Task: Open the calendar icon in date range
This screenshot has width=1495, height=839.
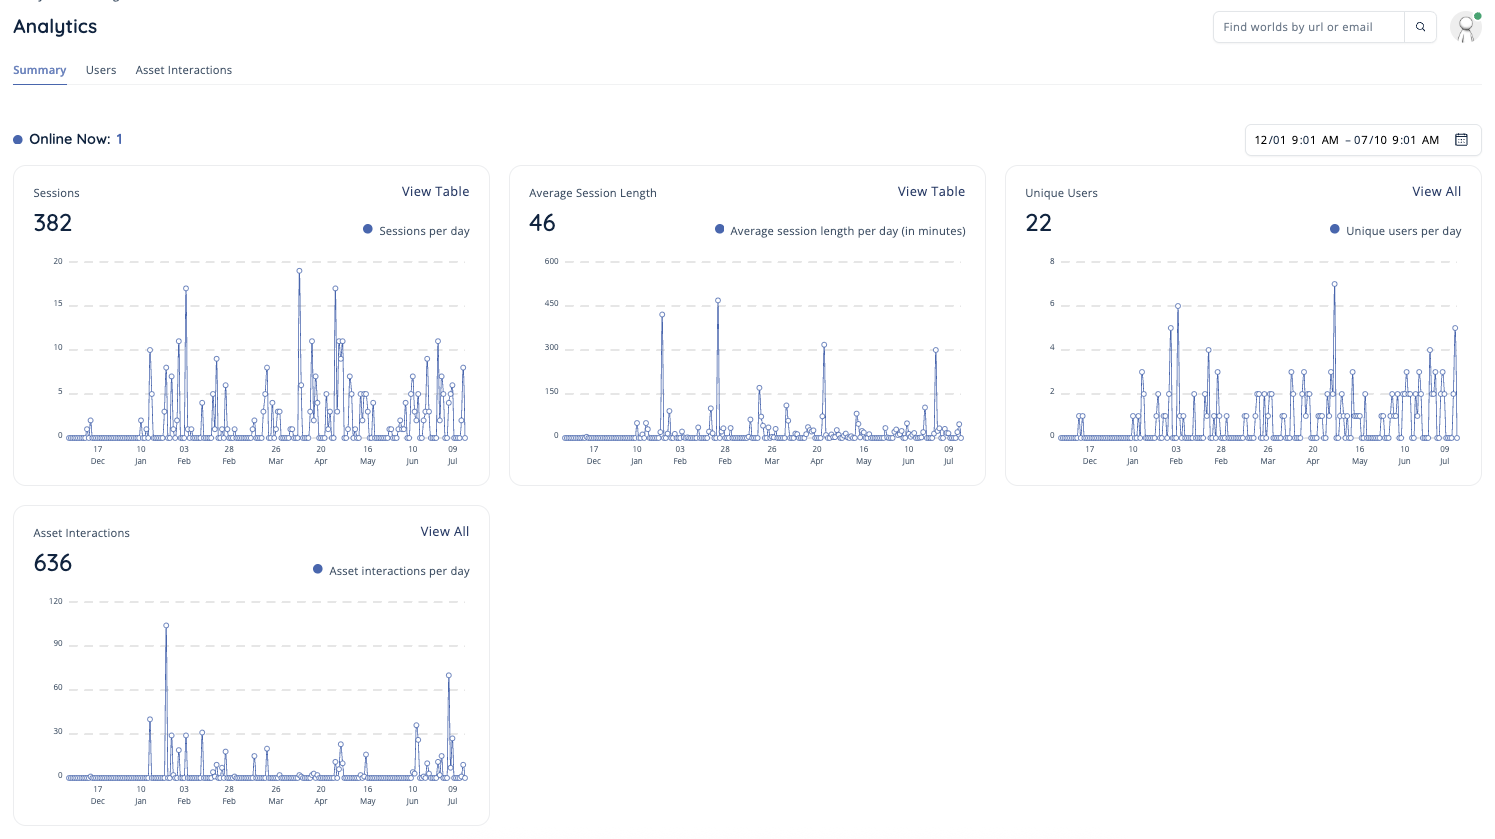Action: (1461, 140)
